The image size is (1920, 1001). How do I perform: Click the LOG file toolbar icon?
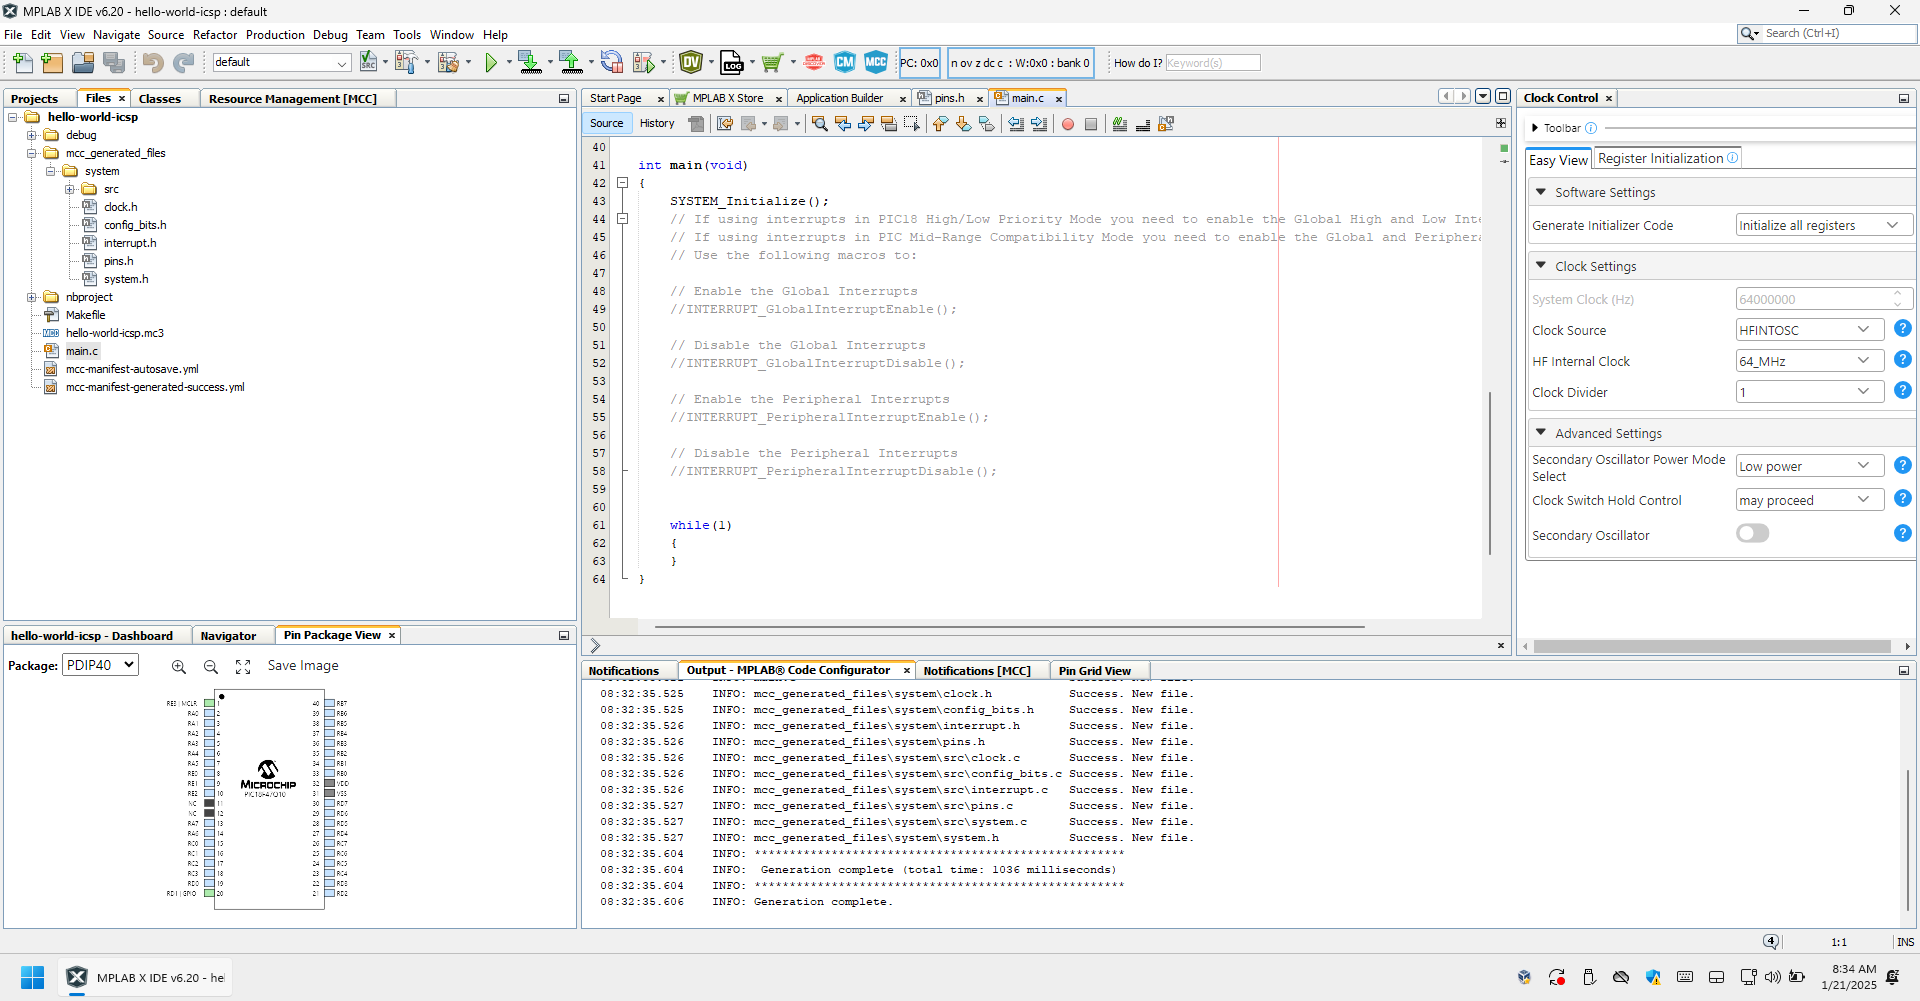[x=732, y=63]
